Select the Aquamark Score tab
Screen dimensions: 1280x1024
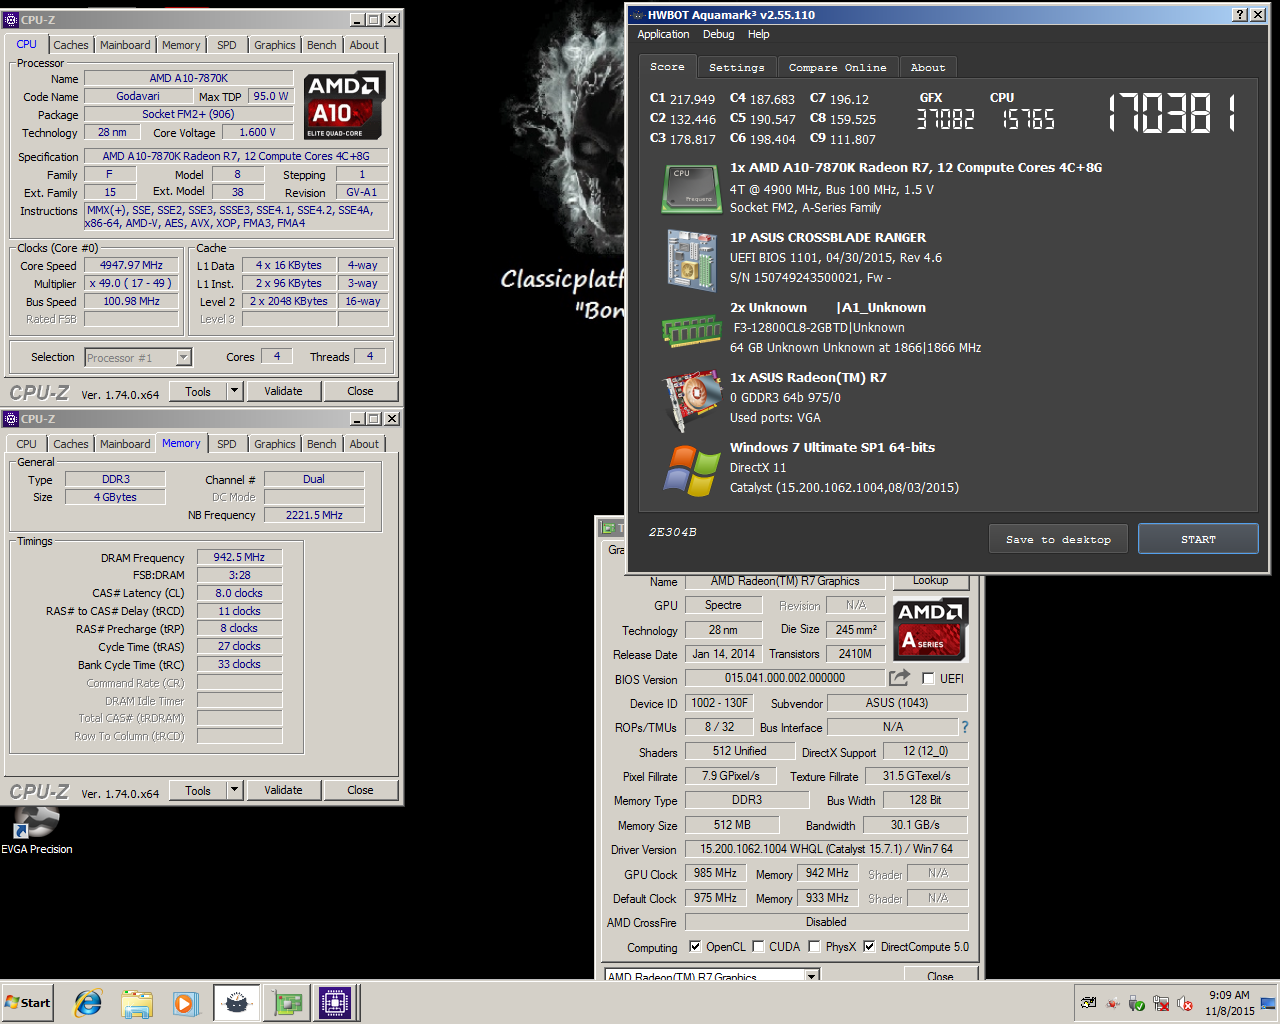(668, 66)
